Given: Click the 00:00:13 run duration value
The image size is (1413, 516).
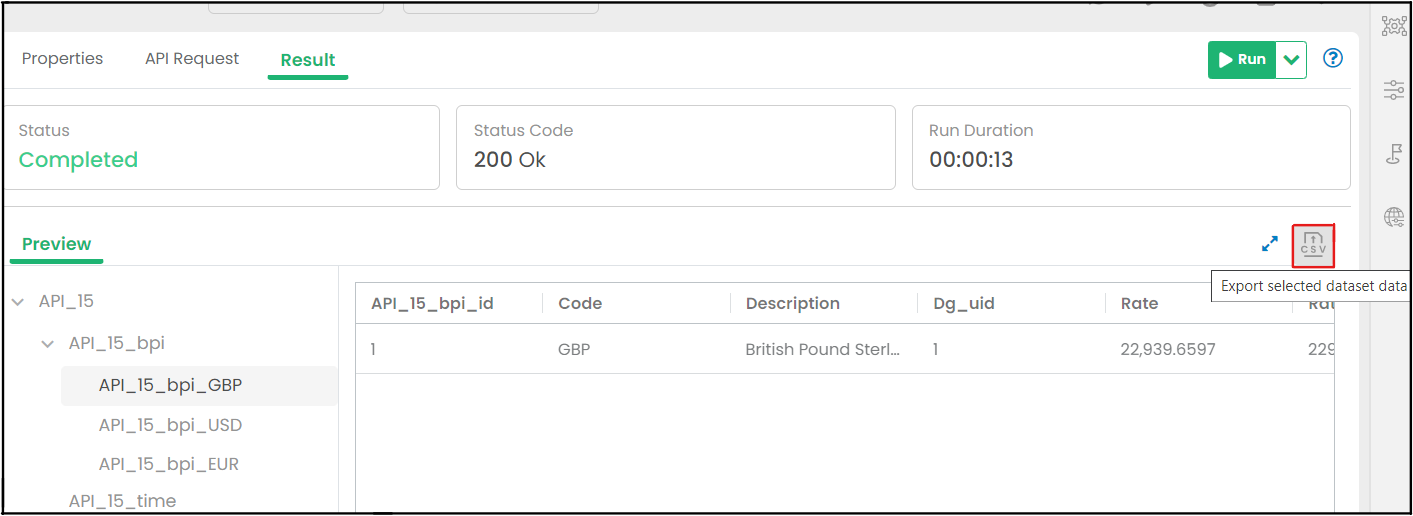Looking at the screenshot, I should coord(971,160).
